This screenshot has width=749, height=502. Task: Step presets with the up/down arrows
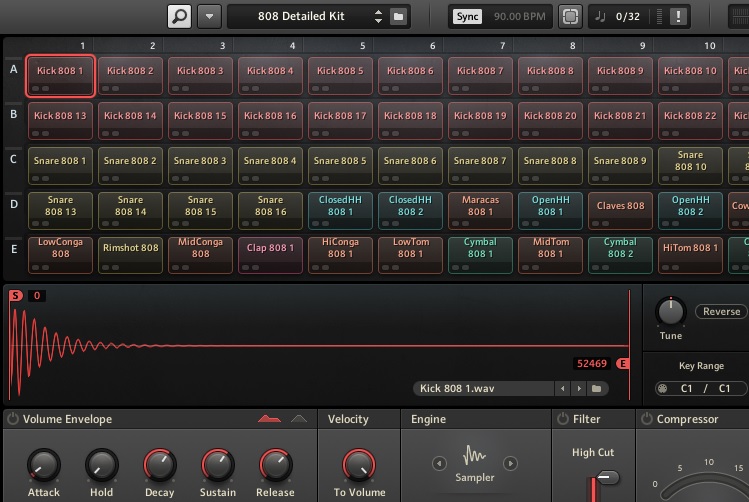click(378, 16)
